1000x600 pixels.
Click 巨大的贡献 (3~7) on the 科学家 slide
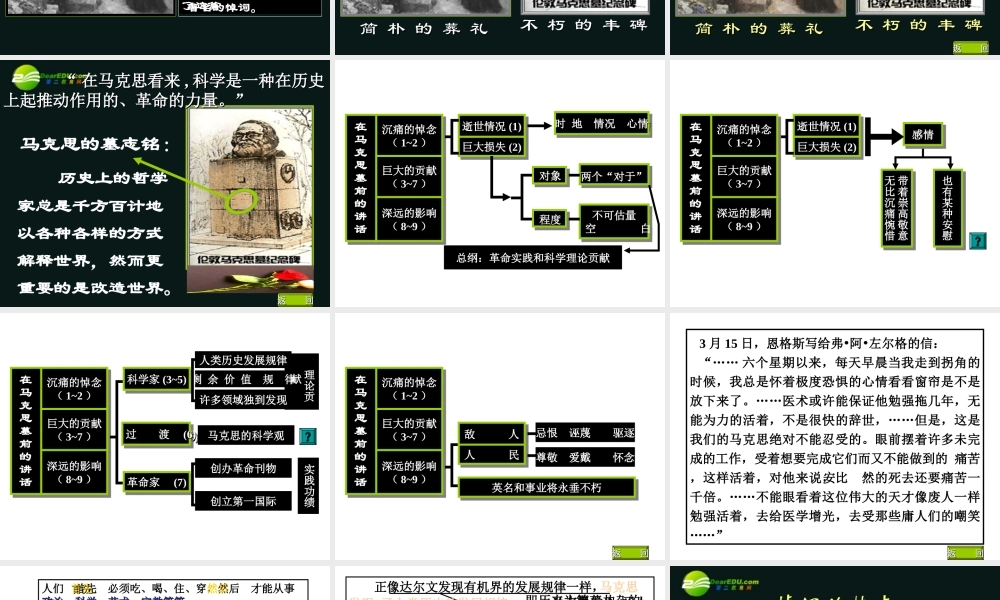(74, 430)
